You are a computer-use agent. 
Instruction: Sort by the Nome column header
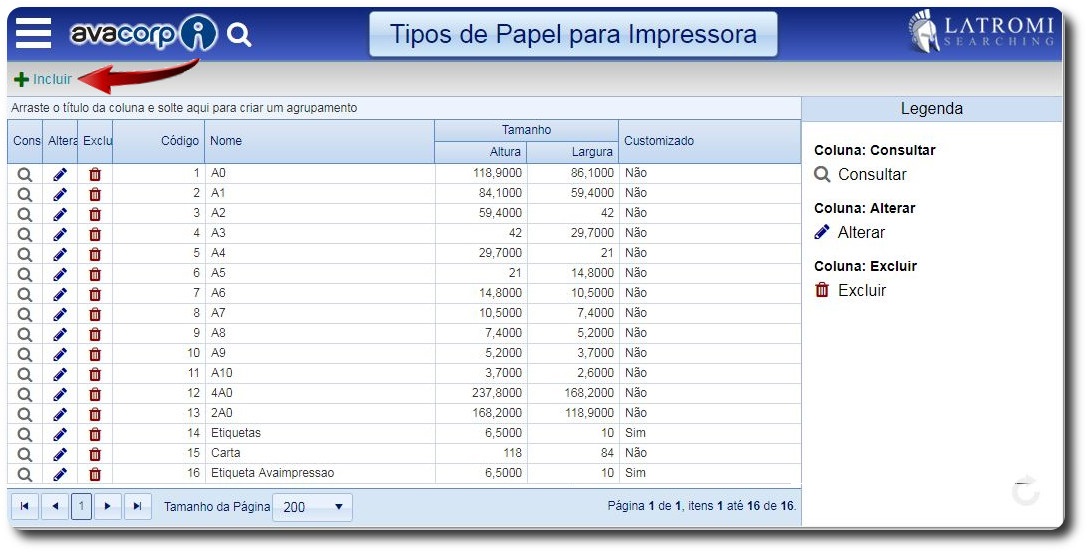[320, 141]
